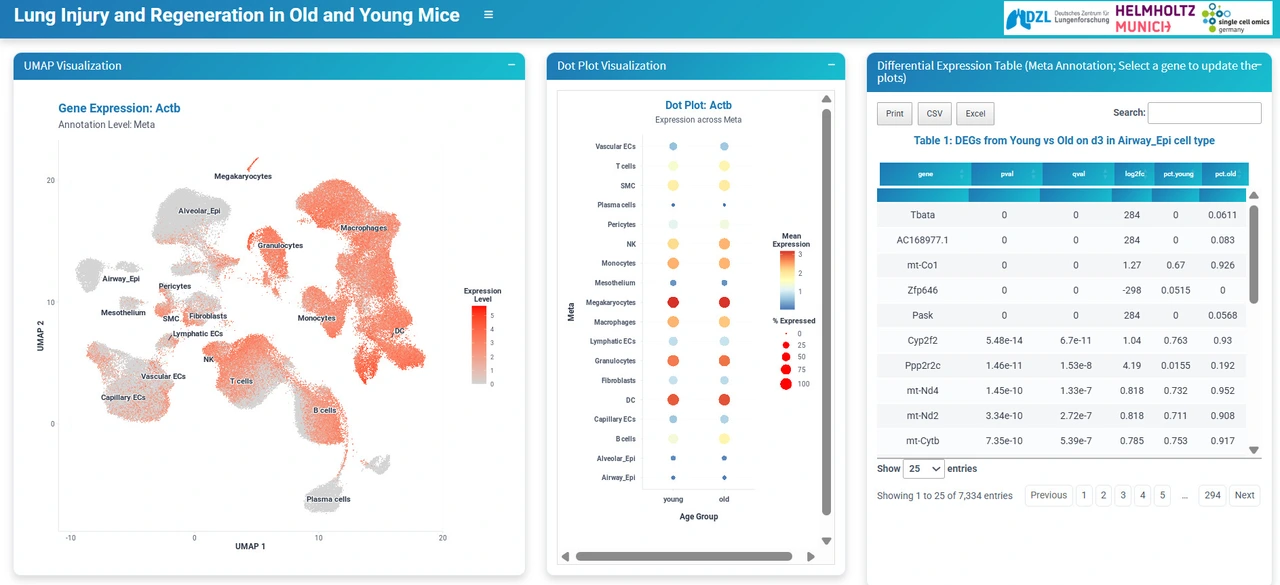Go to page 3 of table
The image size is (1280, 585).
click(1123, 495)
